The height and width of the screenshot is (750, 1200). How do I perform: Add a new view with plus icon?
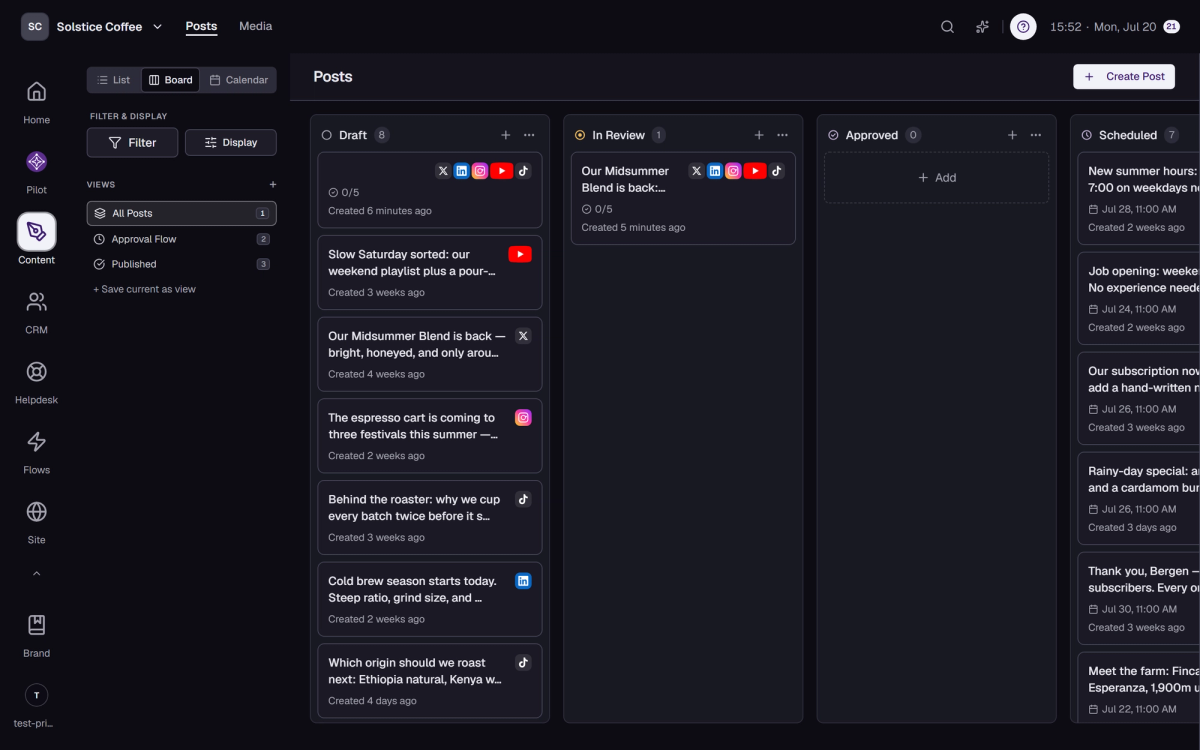[x=273, y=184]
